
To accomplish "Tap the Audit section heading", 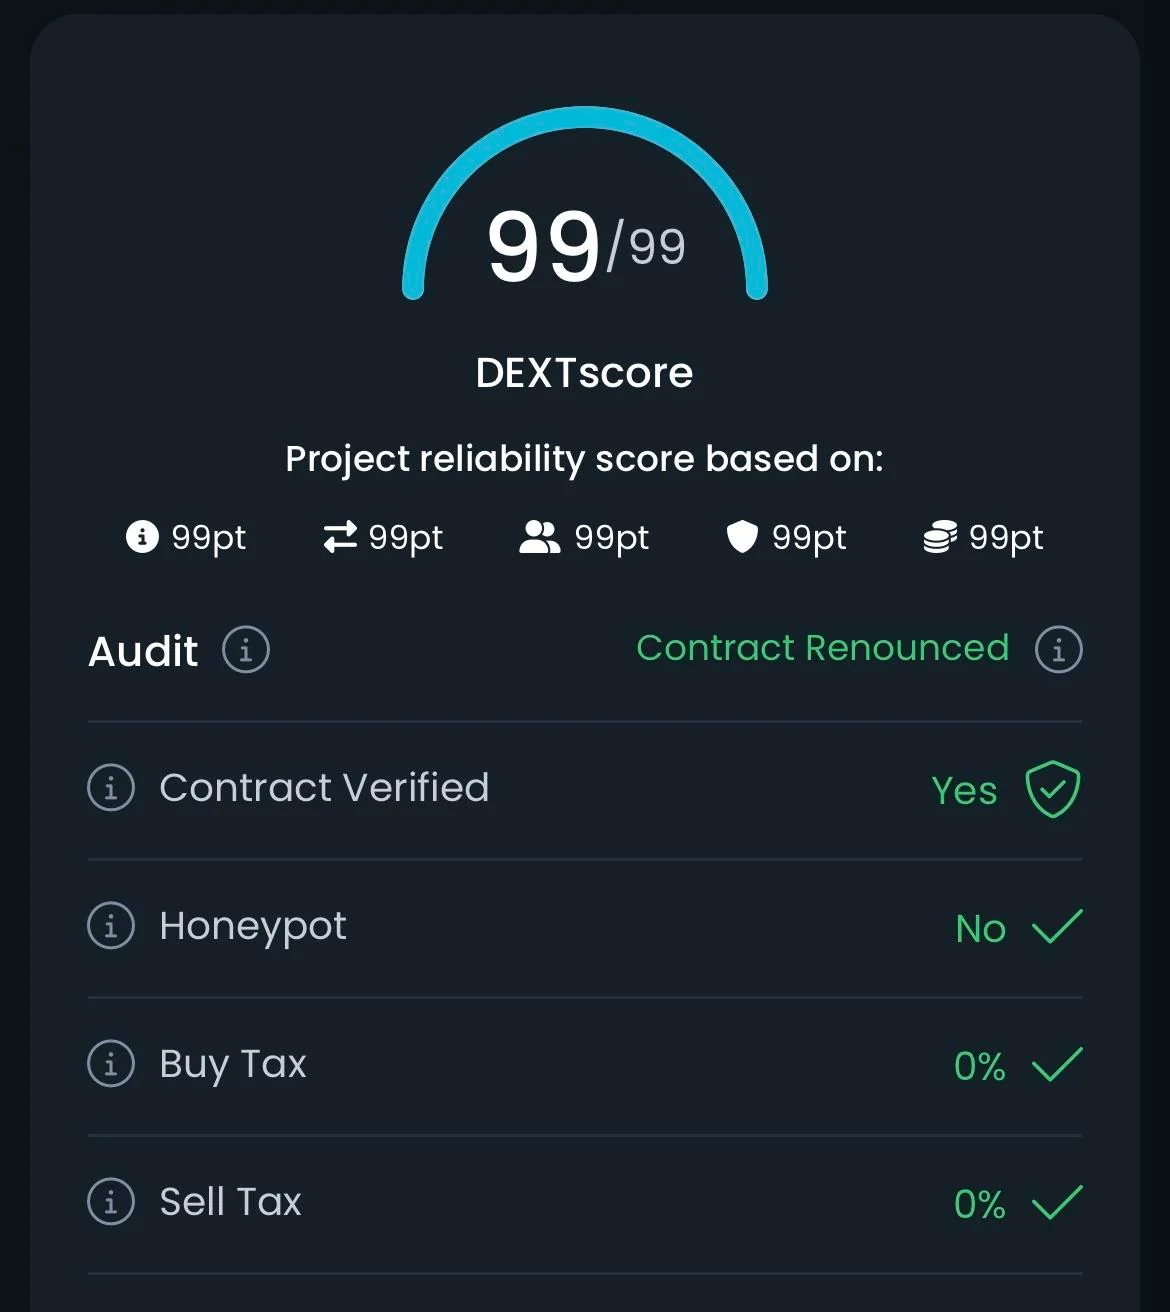I will tap(143, 651).
